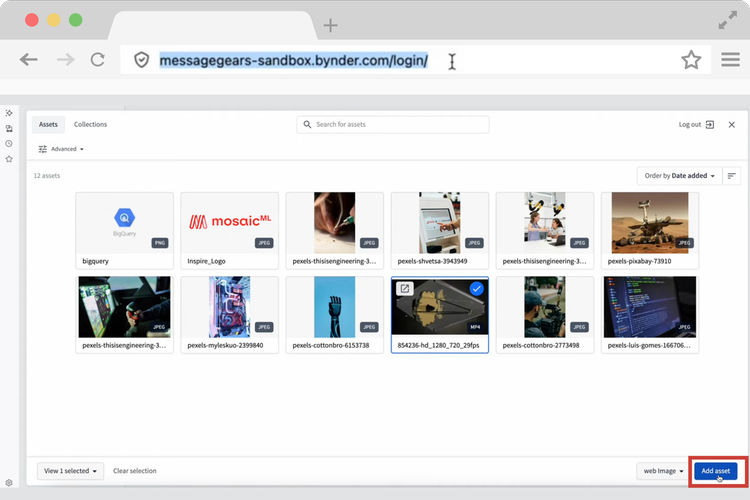This screenshot has height=500, width=750.
Task: Toggle the sort direction icon
Action: [x=731, y=176]
